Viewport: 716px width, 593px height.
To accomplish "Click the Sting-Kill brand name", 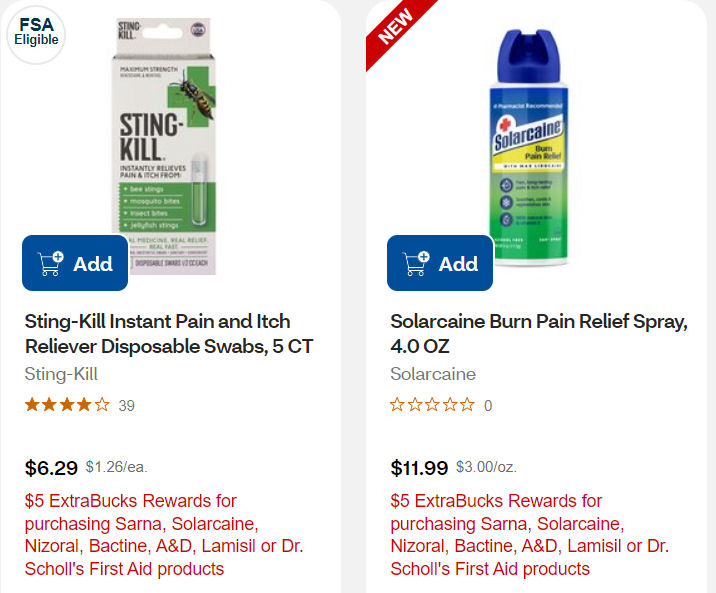I will pyautogui.click(x=61, y=374).
